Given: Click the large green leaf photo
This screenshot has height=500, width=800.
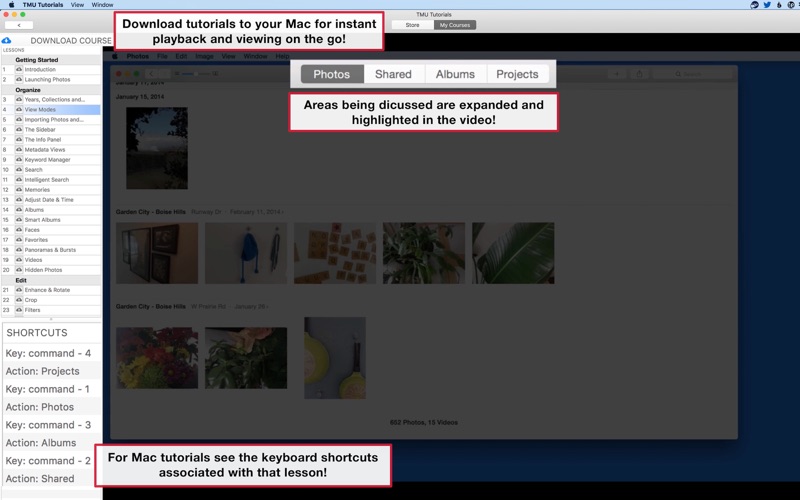Looking at the screenshot, I should click(513, 253).
